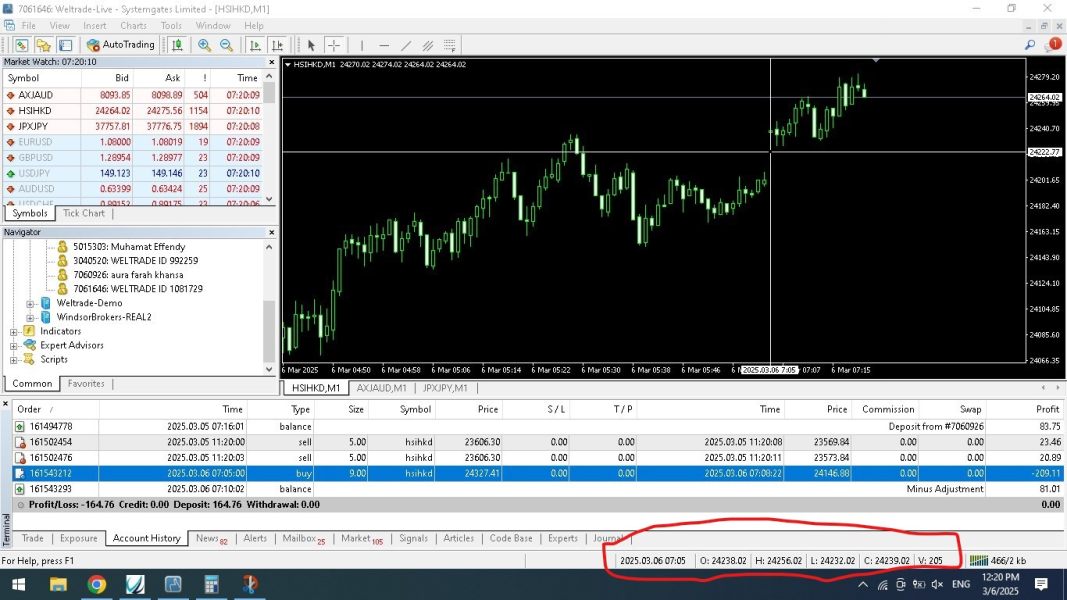
Task: Switch to the Tick Chart tab
Action: pyautogui.click(x=84, y=213)
